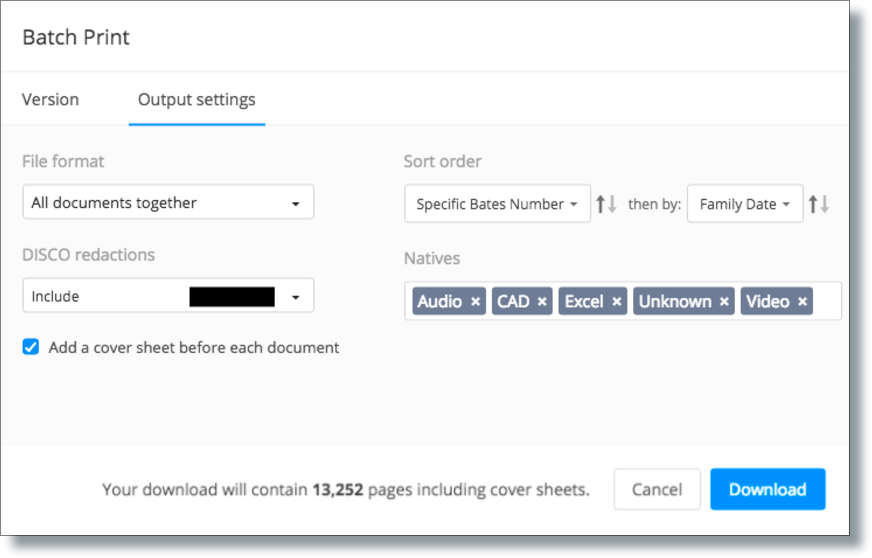Click empty space in the Natives tag field
This screenshot has width=872, height=558.
[x=826, y=301]
